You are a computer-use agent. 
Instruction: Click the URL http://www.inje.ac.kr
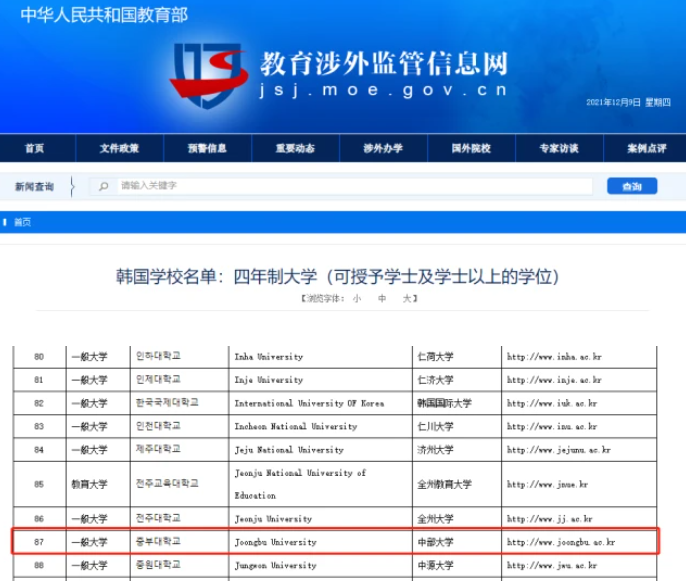pos(554,380)
